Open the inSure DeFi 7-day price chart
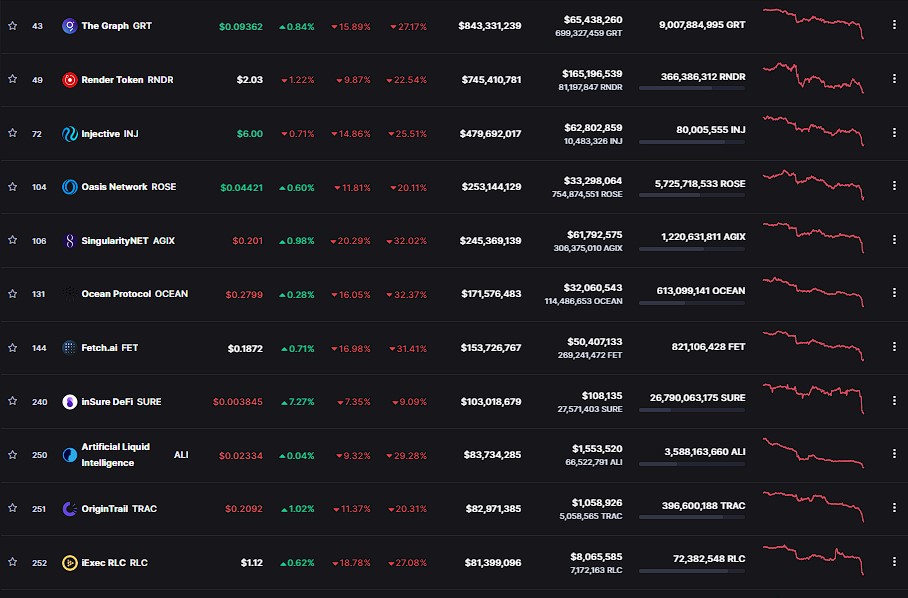 pos(812,396)
